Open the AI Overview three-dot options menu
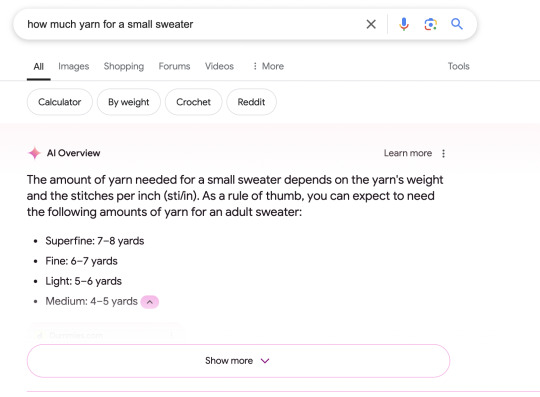 [443, 153]
